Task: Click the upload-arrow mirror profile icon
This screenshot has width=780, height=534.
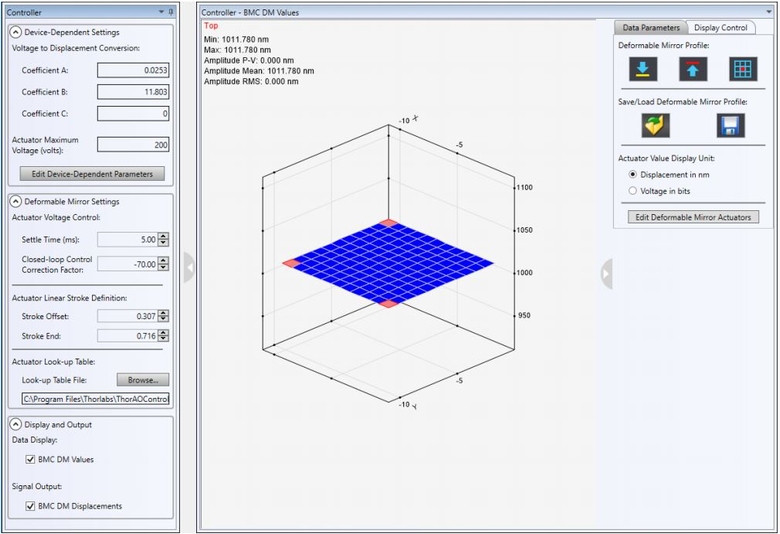Action: pos(693,69)
